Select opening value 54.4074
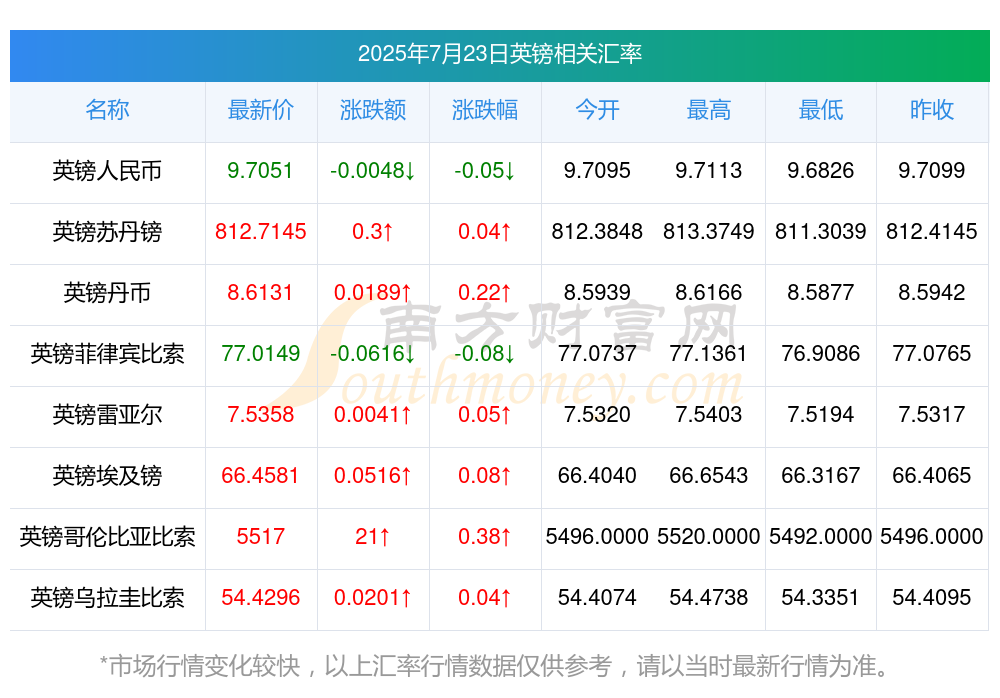Viewport: 1000px width, 698px height. [x=597, y=598]
